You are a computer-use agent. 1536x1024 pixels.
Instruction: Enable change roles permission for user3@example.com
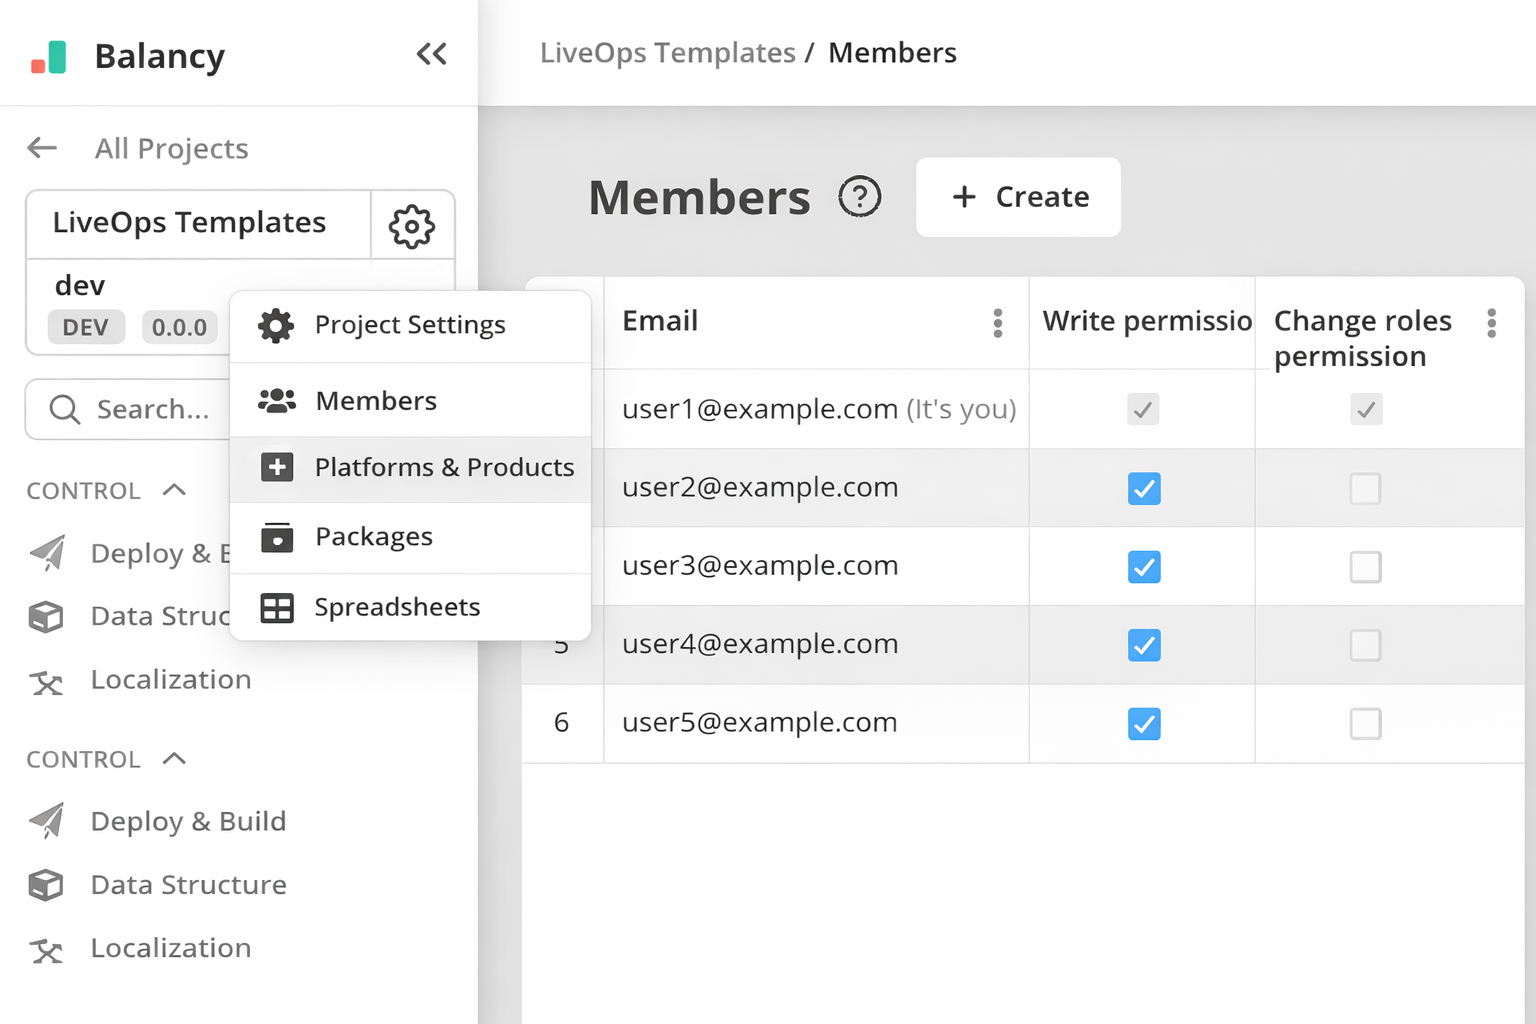coord(1365,567)
